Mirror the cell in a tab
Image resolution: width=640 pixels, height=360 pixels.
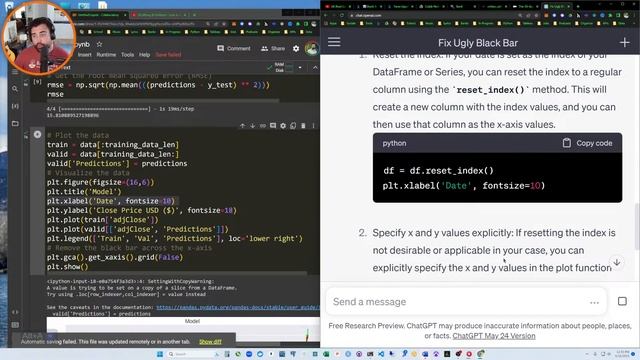(293, 126)
